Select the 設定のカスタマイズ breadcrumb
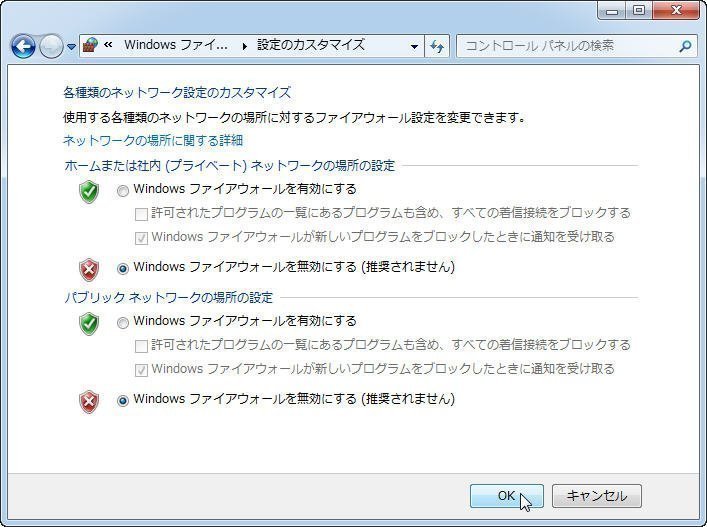 click(311, 45)
